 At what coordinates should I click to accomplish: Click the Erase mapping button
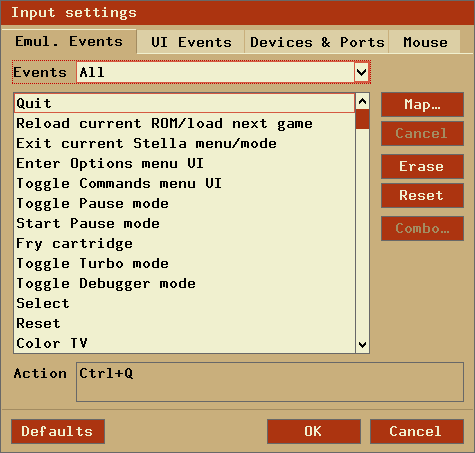[x=422, y=166]
